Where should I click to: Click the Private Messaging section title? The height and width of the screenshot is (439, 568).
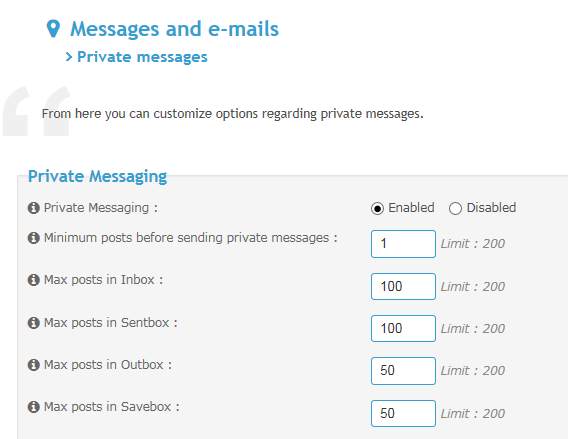97,177
